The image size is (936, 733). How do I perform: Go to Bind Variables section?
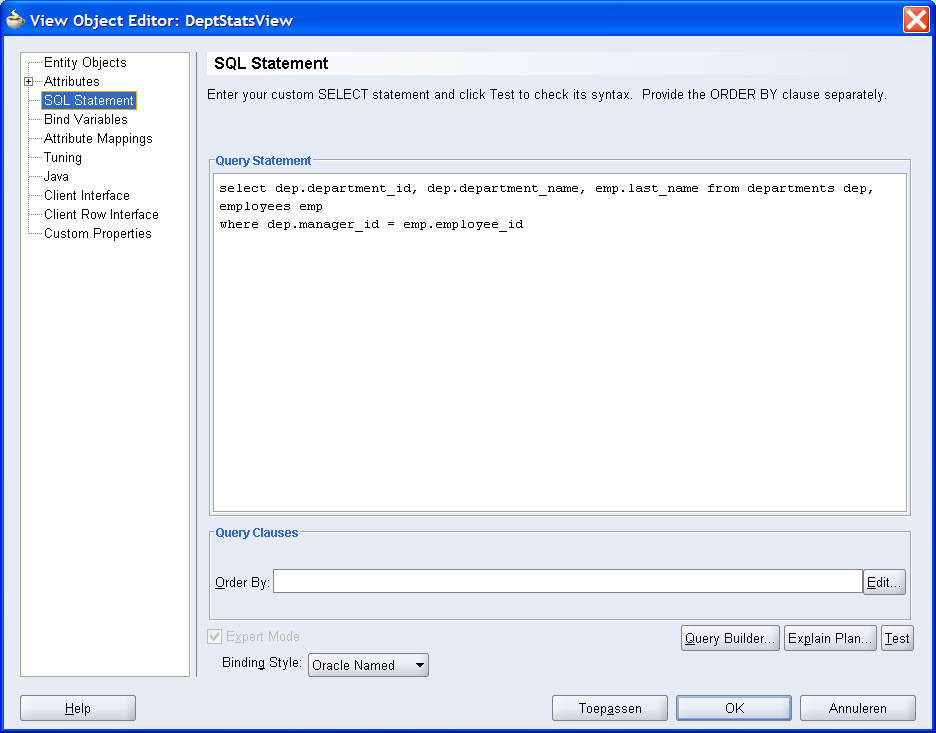(x=85, y=120)
